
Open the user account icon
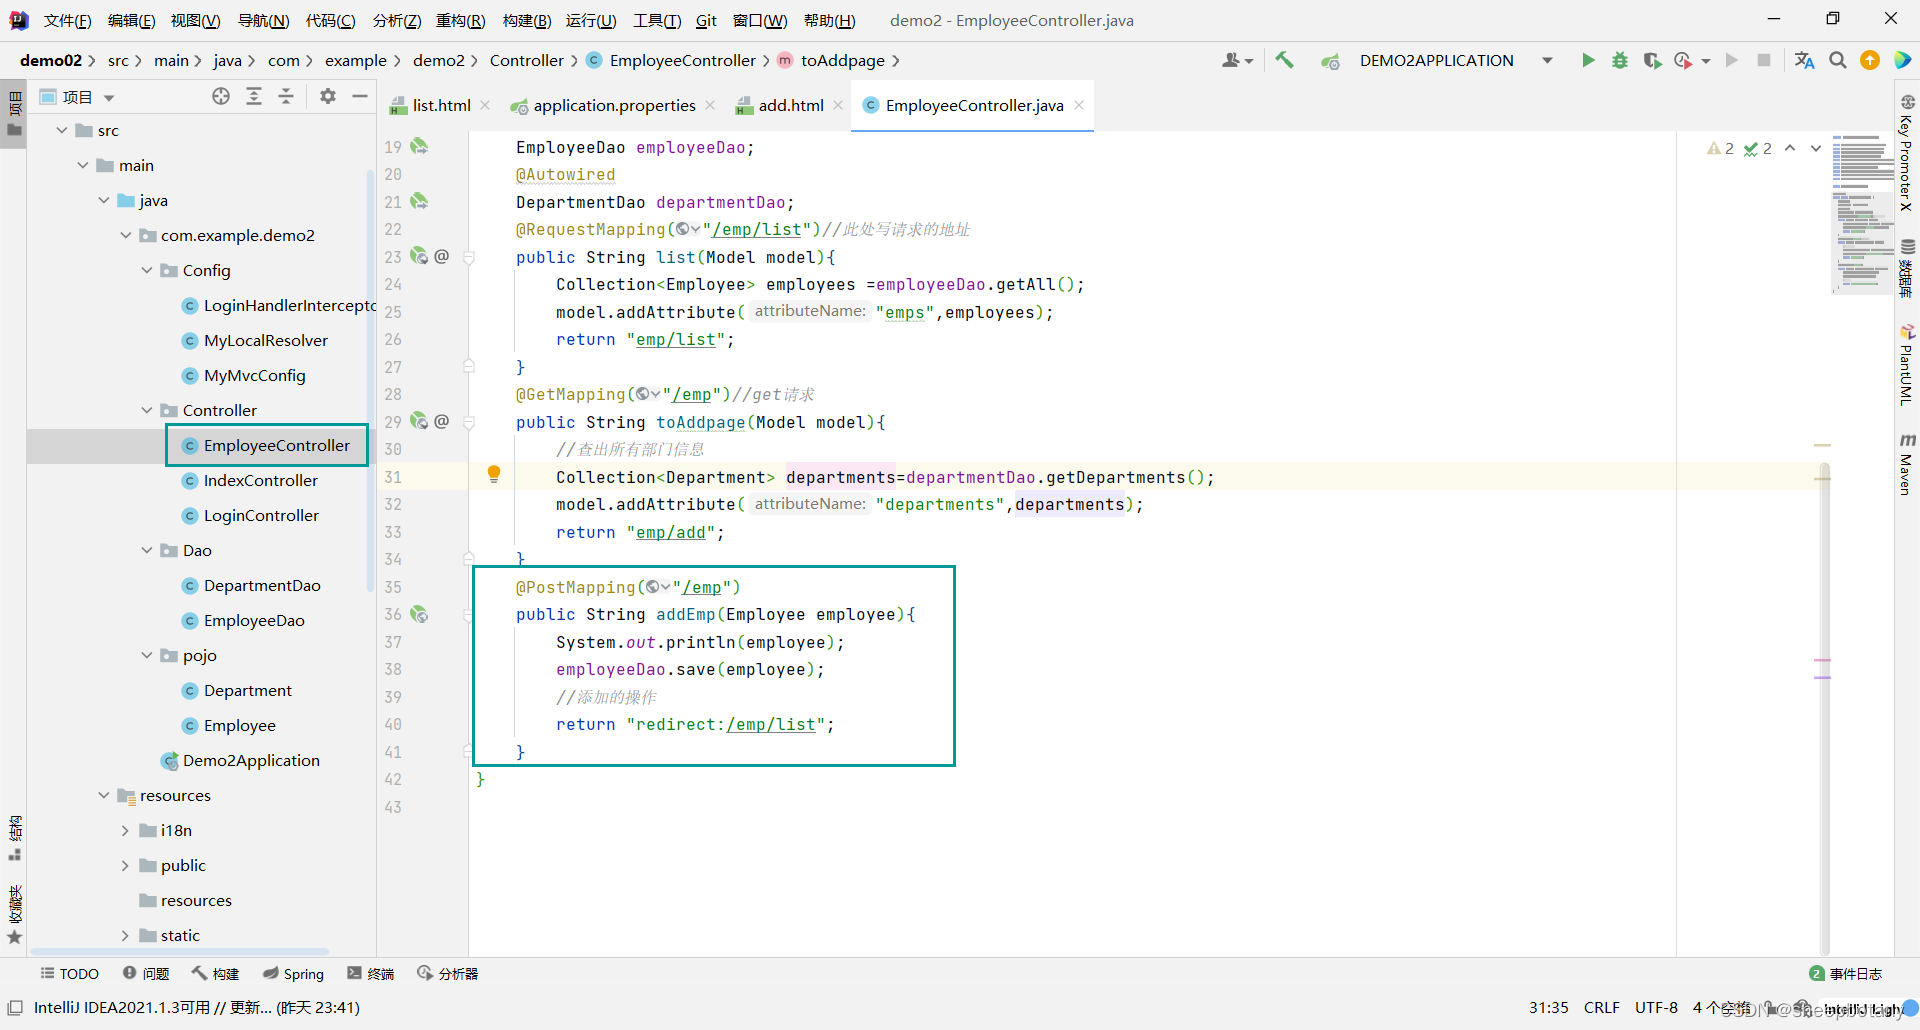pyautogui.click(x=1237, y=61)
